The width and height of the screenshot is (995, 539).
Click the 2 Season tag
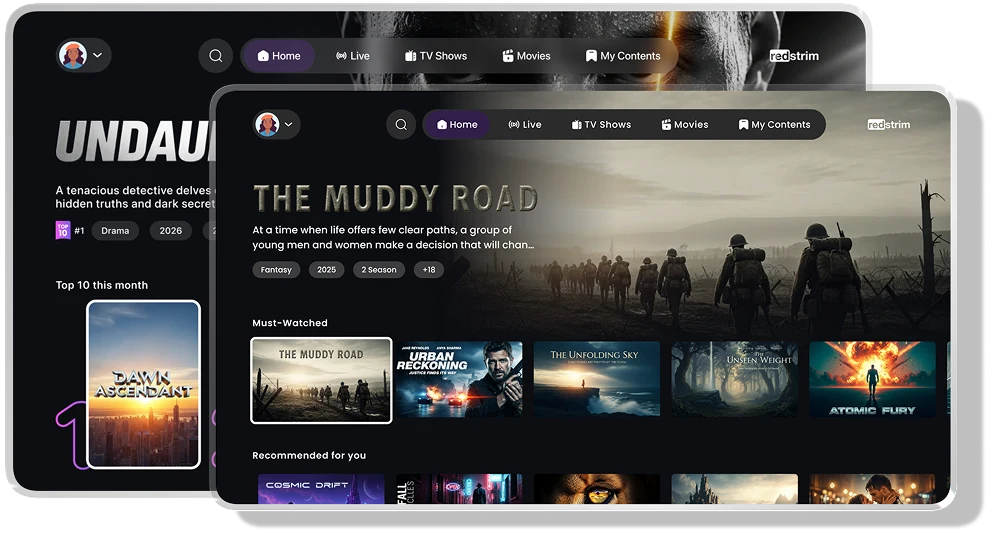[x=379, y=270]
